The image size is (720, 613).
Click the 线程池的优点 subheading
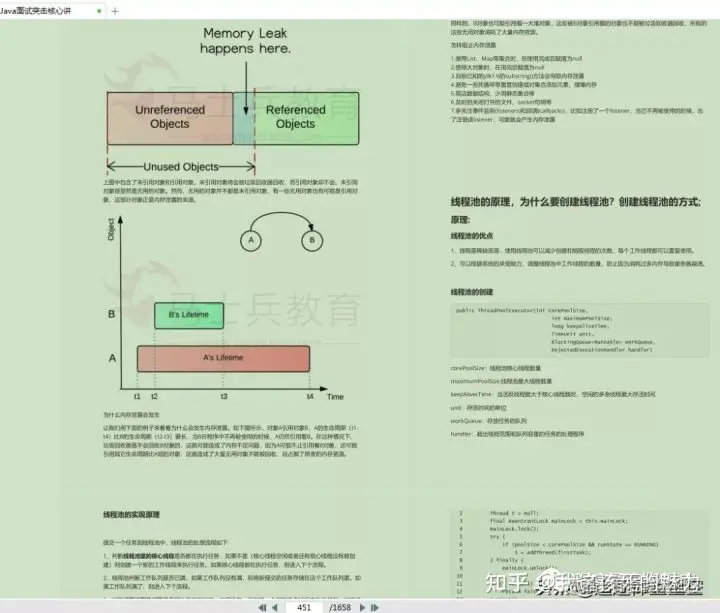tap(472, 236)
